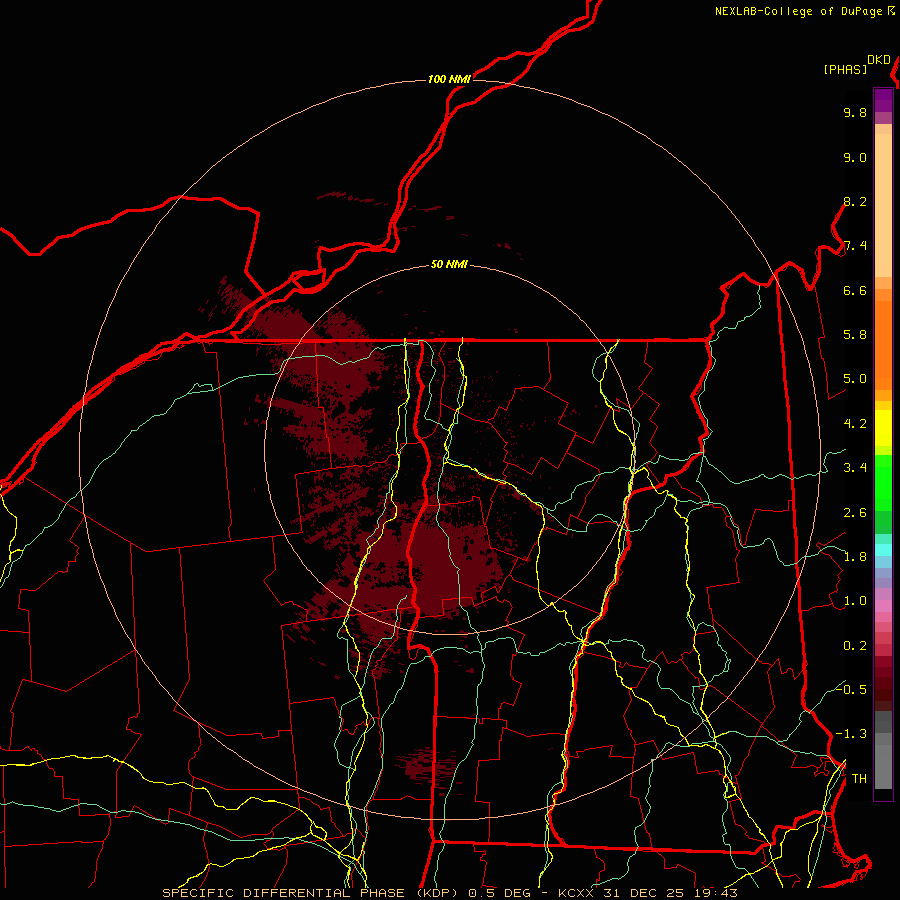Click the 5.8 value on color scale
This screenshot has width=900, height=900.
click(x=855, y=335)
